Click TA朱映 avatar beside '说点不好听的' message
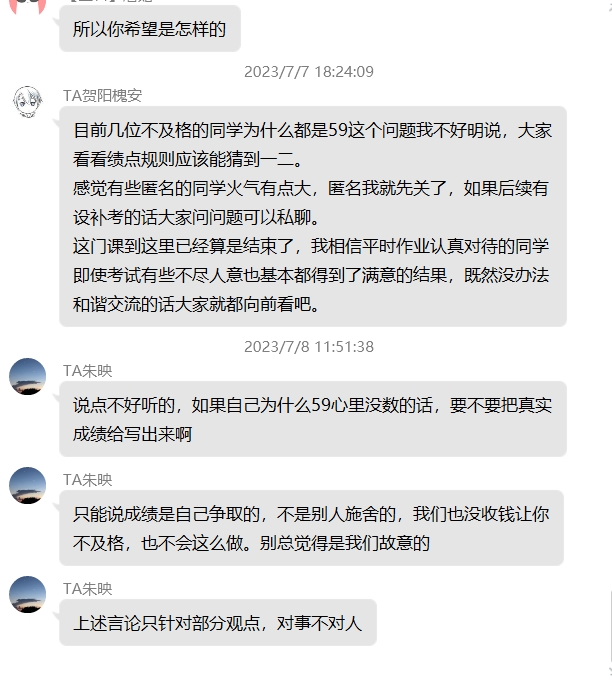The height and width of the screenshot is (680, 612). (x=28, y=376)
